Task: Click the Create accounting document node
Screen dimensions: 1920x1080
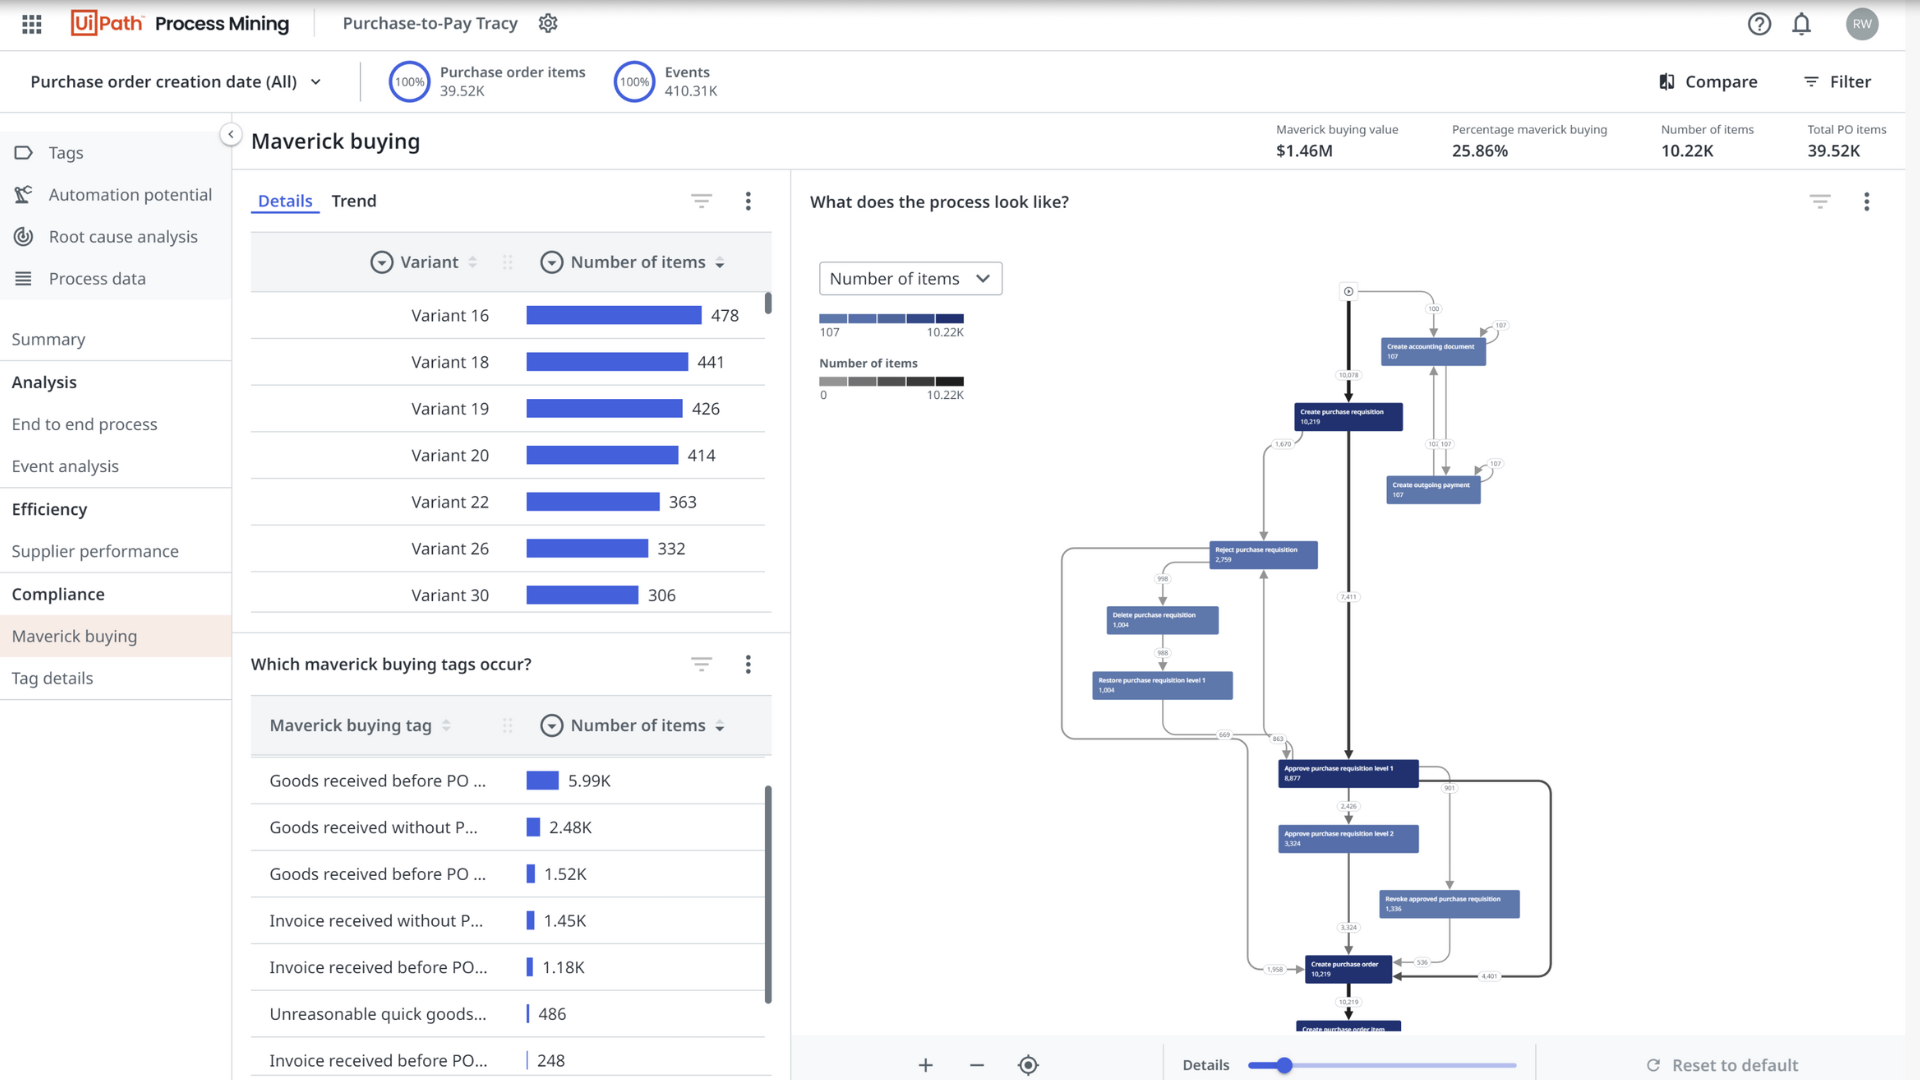Action: pos(1433,352)
